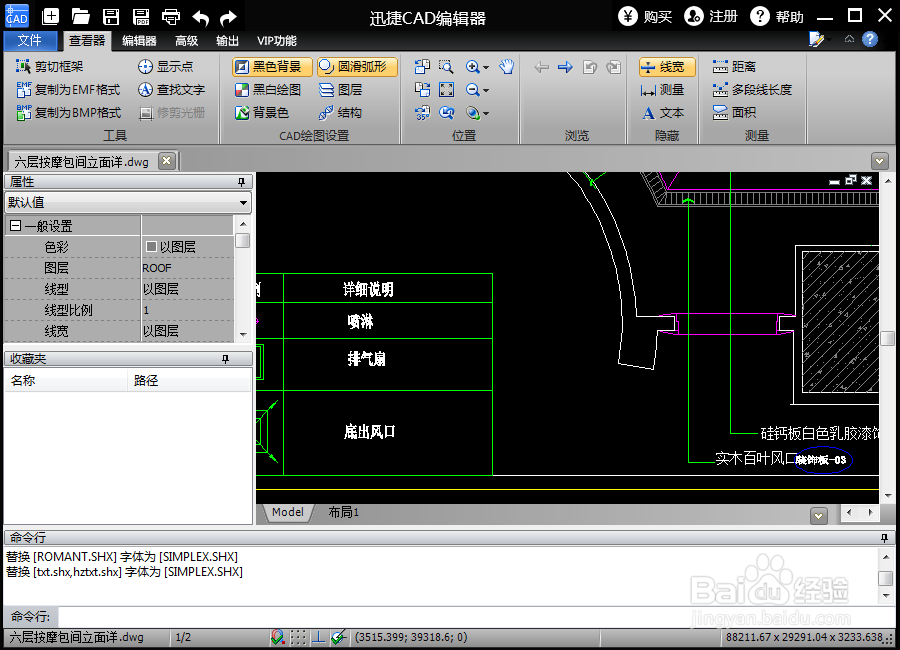The height and width of the screenshot is (650, 900).
Task: Open 查找文字 find text tool
Action: point(171,90)
